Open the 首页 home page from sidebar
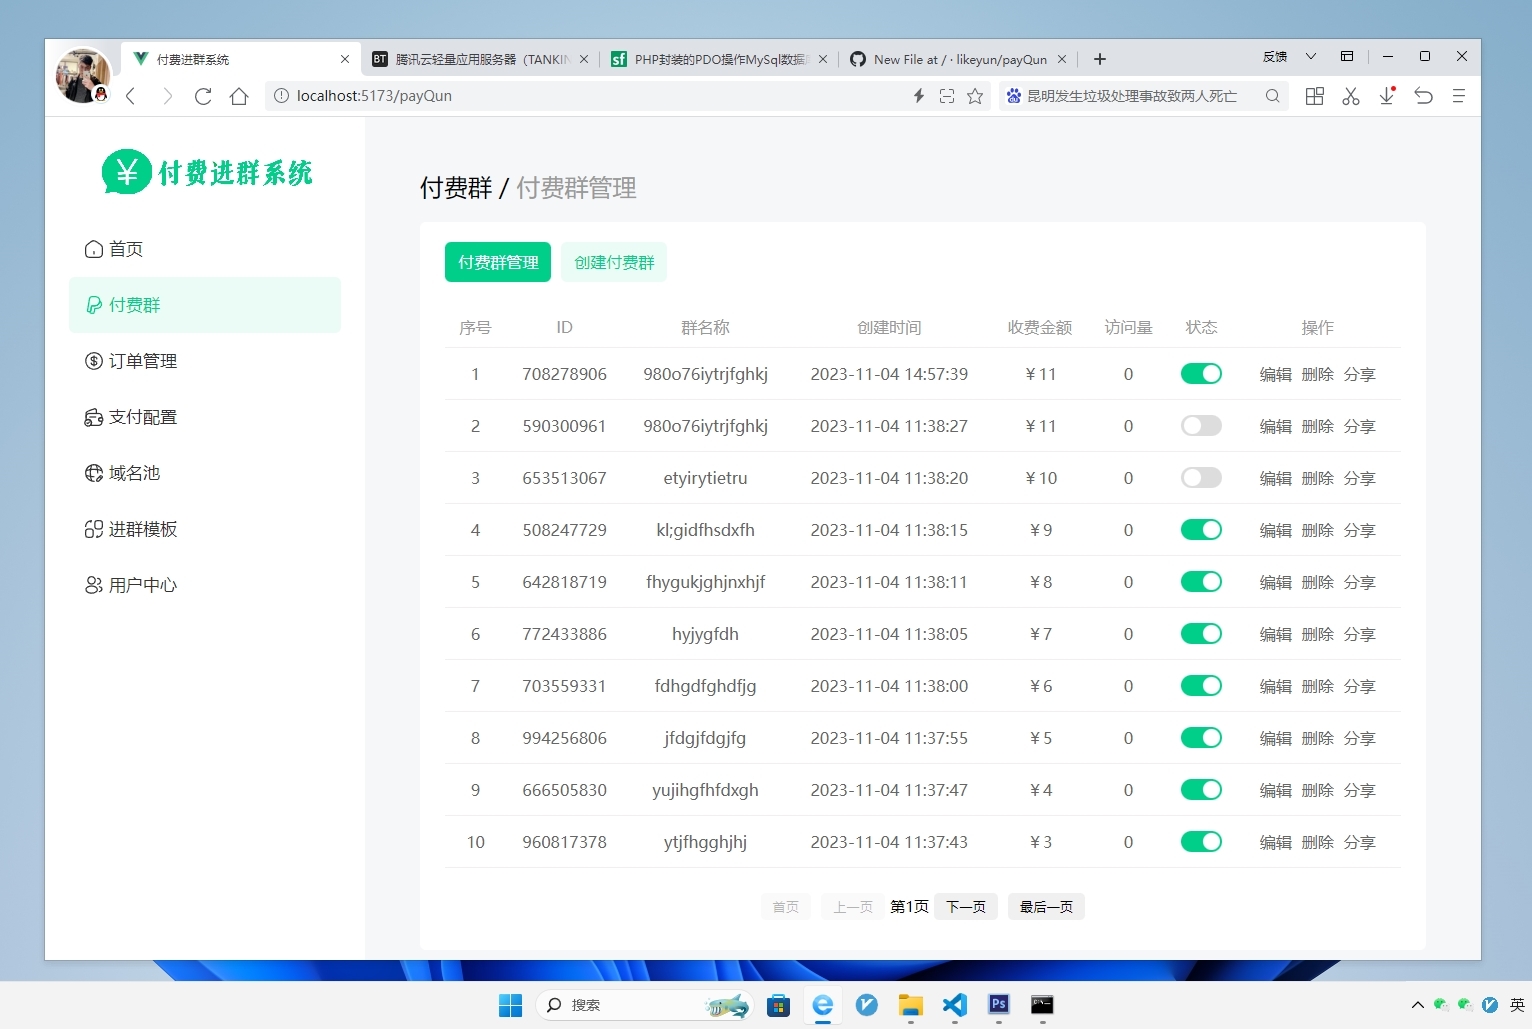 point(125,249)
